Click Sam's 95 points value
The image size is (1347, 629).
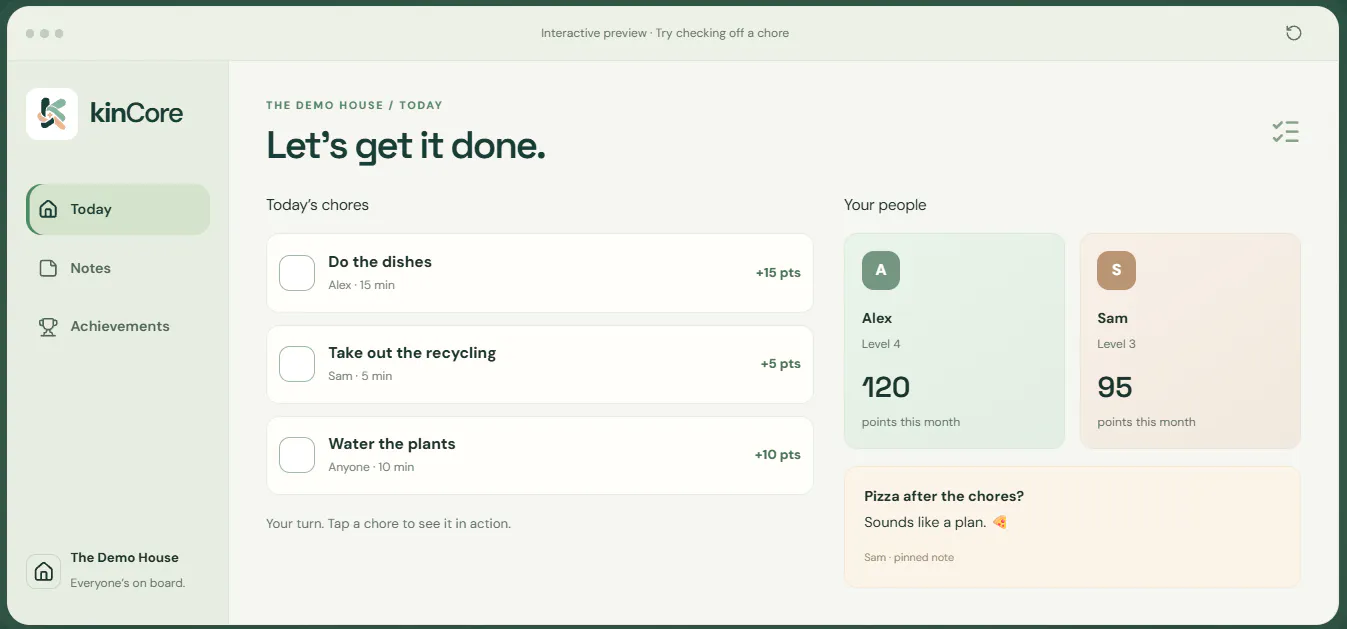(x=1115, y=387)
